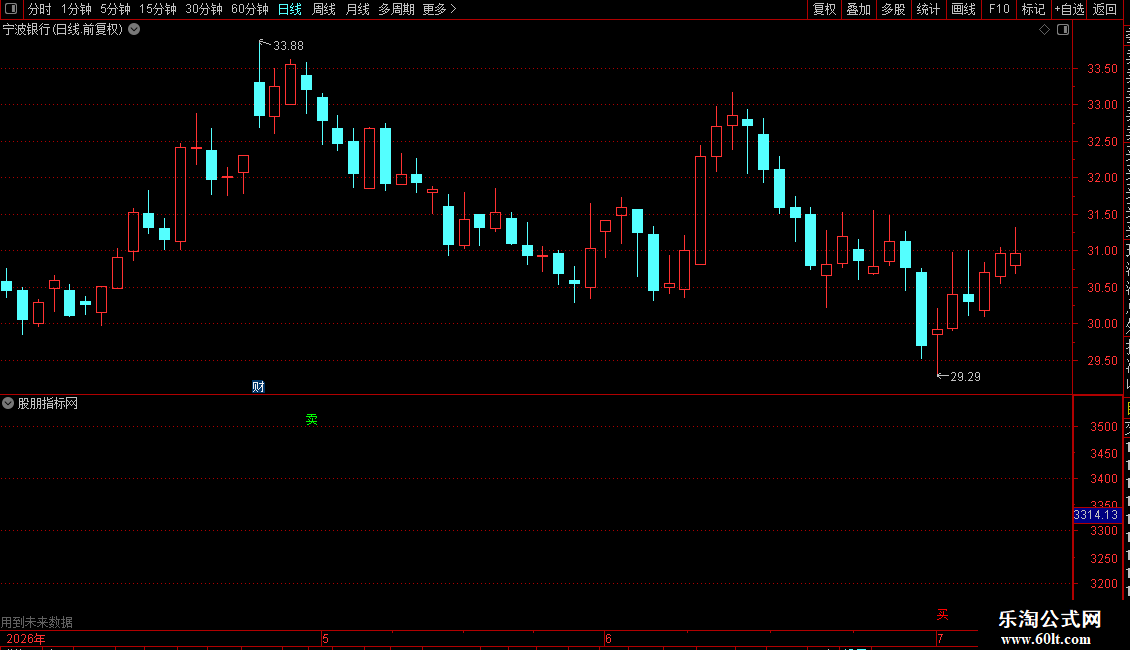Select the 30分钟 period
The width and height of the screenshot is (1130, 650).
pyautogui.click(x=204, y=9)
